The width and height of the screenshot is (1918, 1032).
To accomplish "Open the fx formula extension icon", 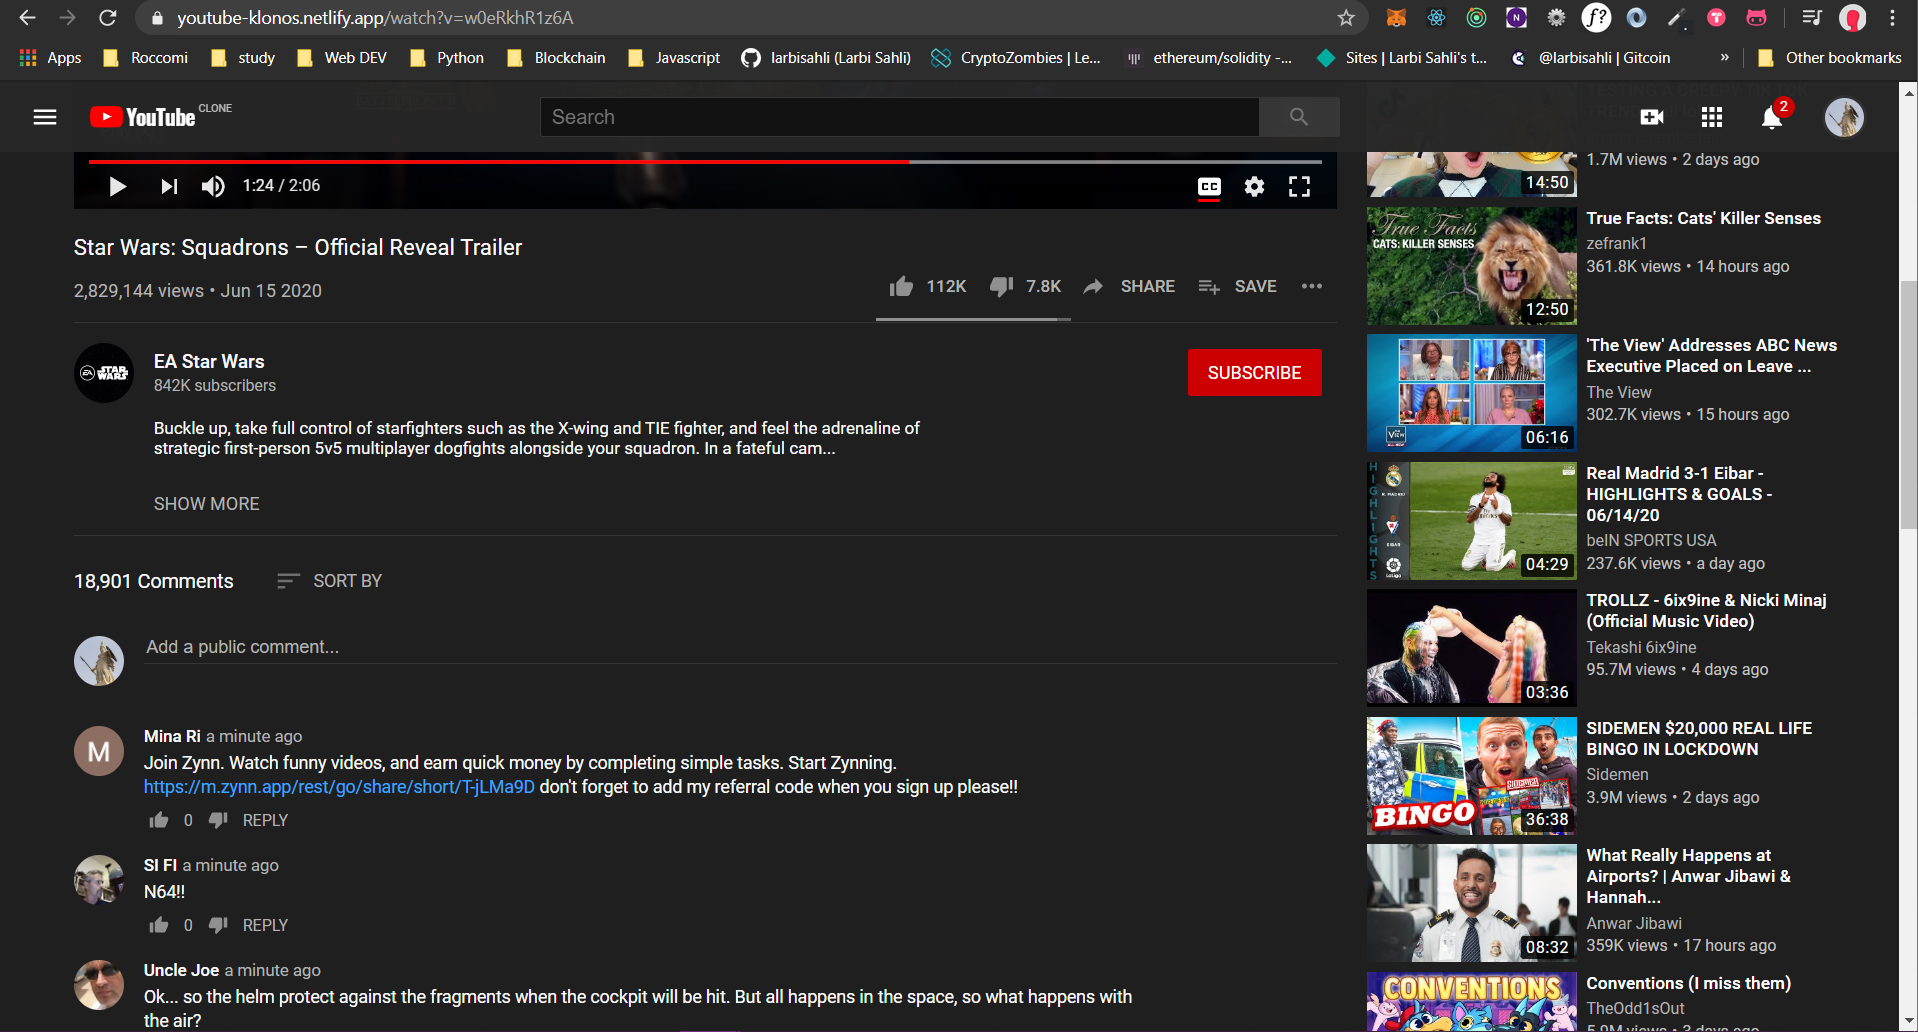I will [x=1596, y=18].
